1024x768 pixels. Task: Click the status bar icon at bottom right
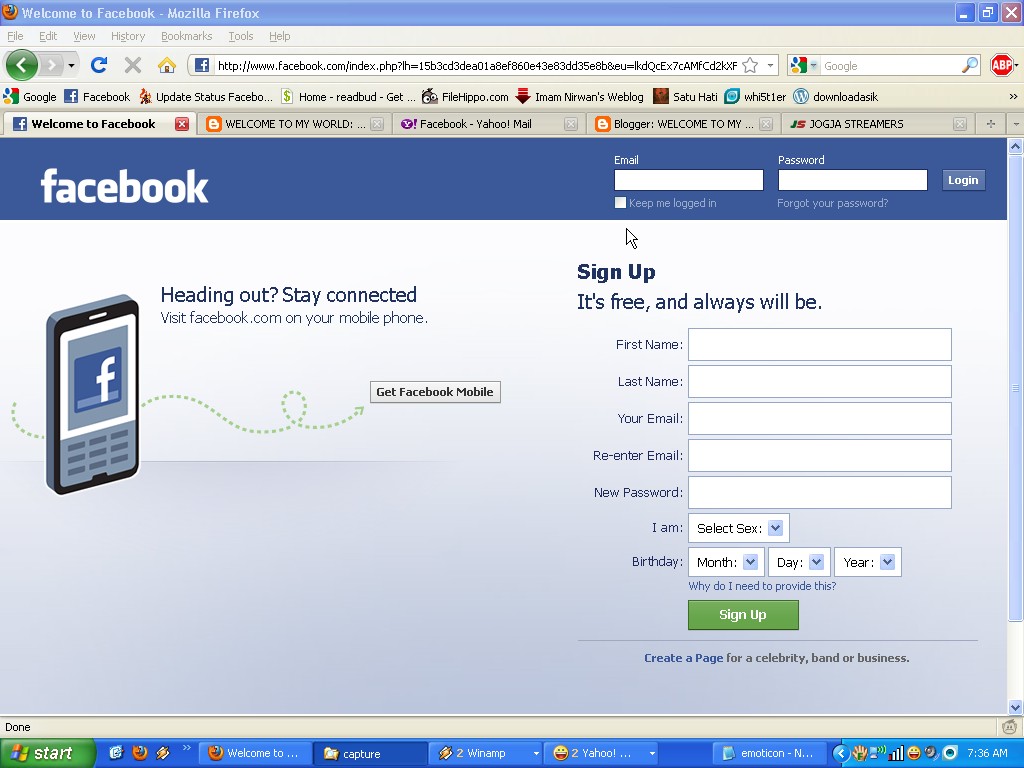(x=1010, y=726)
